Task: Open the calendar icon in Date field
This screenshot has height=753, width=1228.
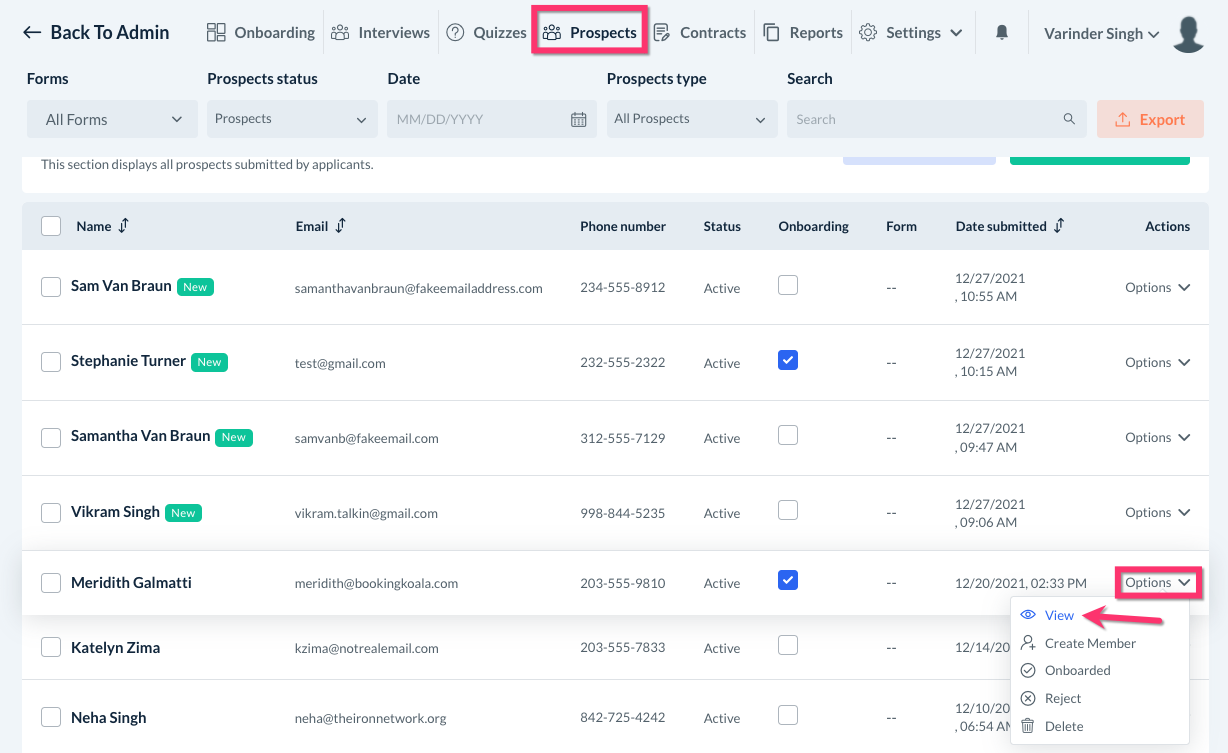Action: tap(578, 119)
